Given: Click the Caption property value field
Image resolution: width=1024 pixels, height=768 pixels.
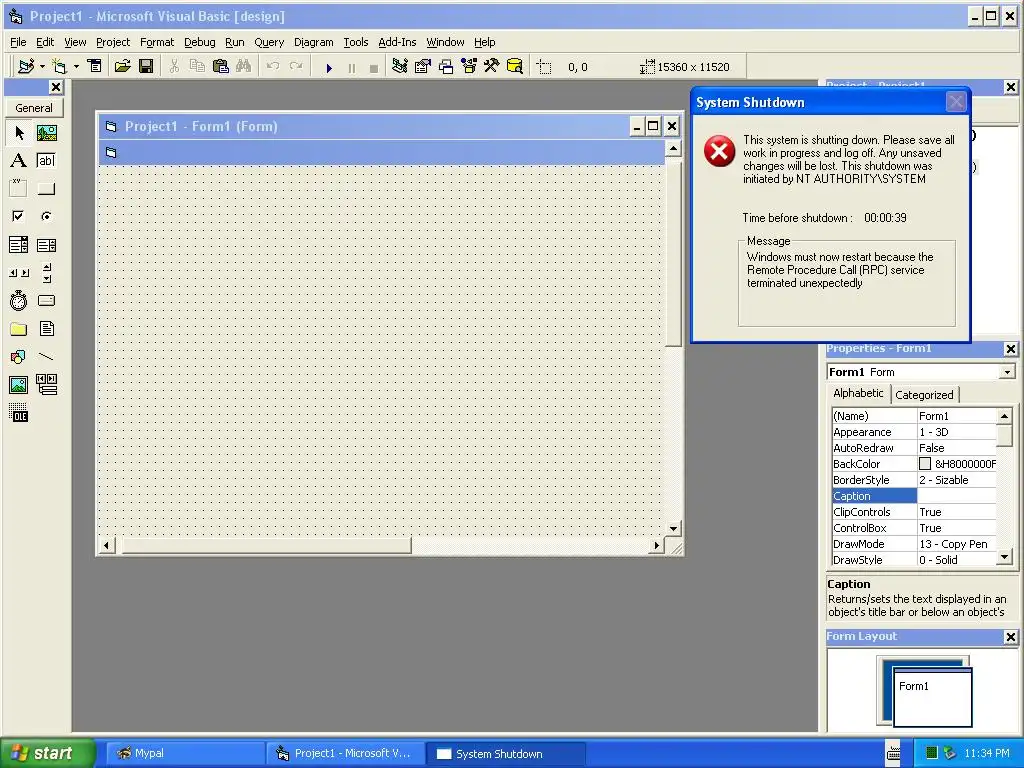Looking at the screenshot, I should tap(957, 496).
